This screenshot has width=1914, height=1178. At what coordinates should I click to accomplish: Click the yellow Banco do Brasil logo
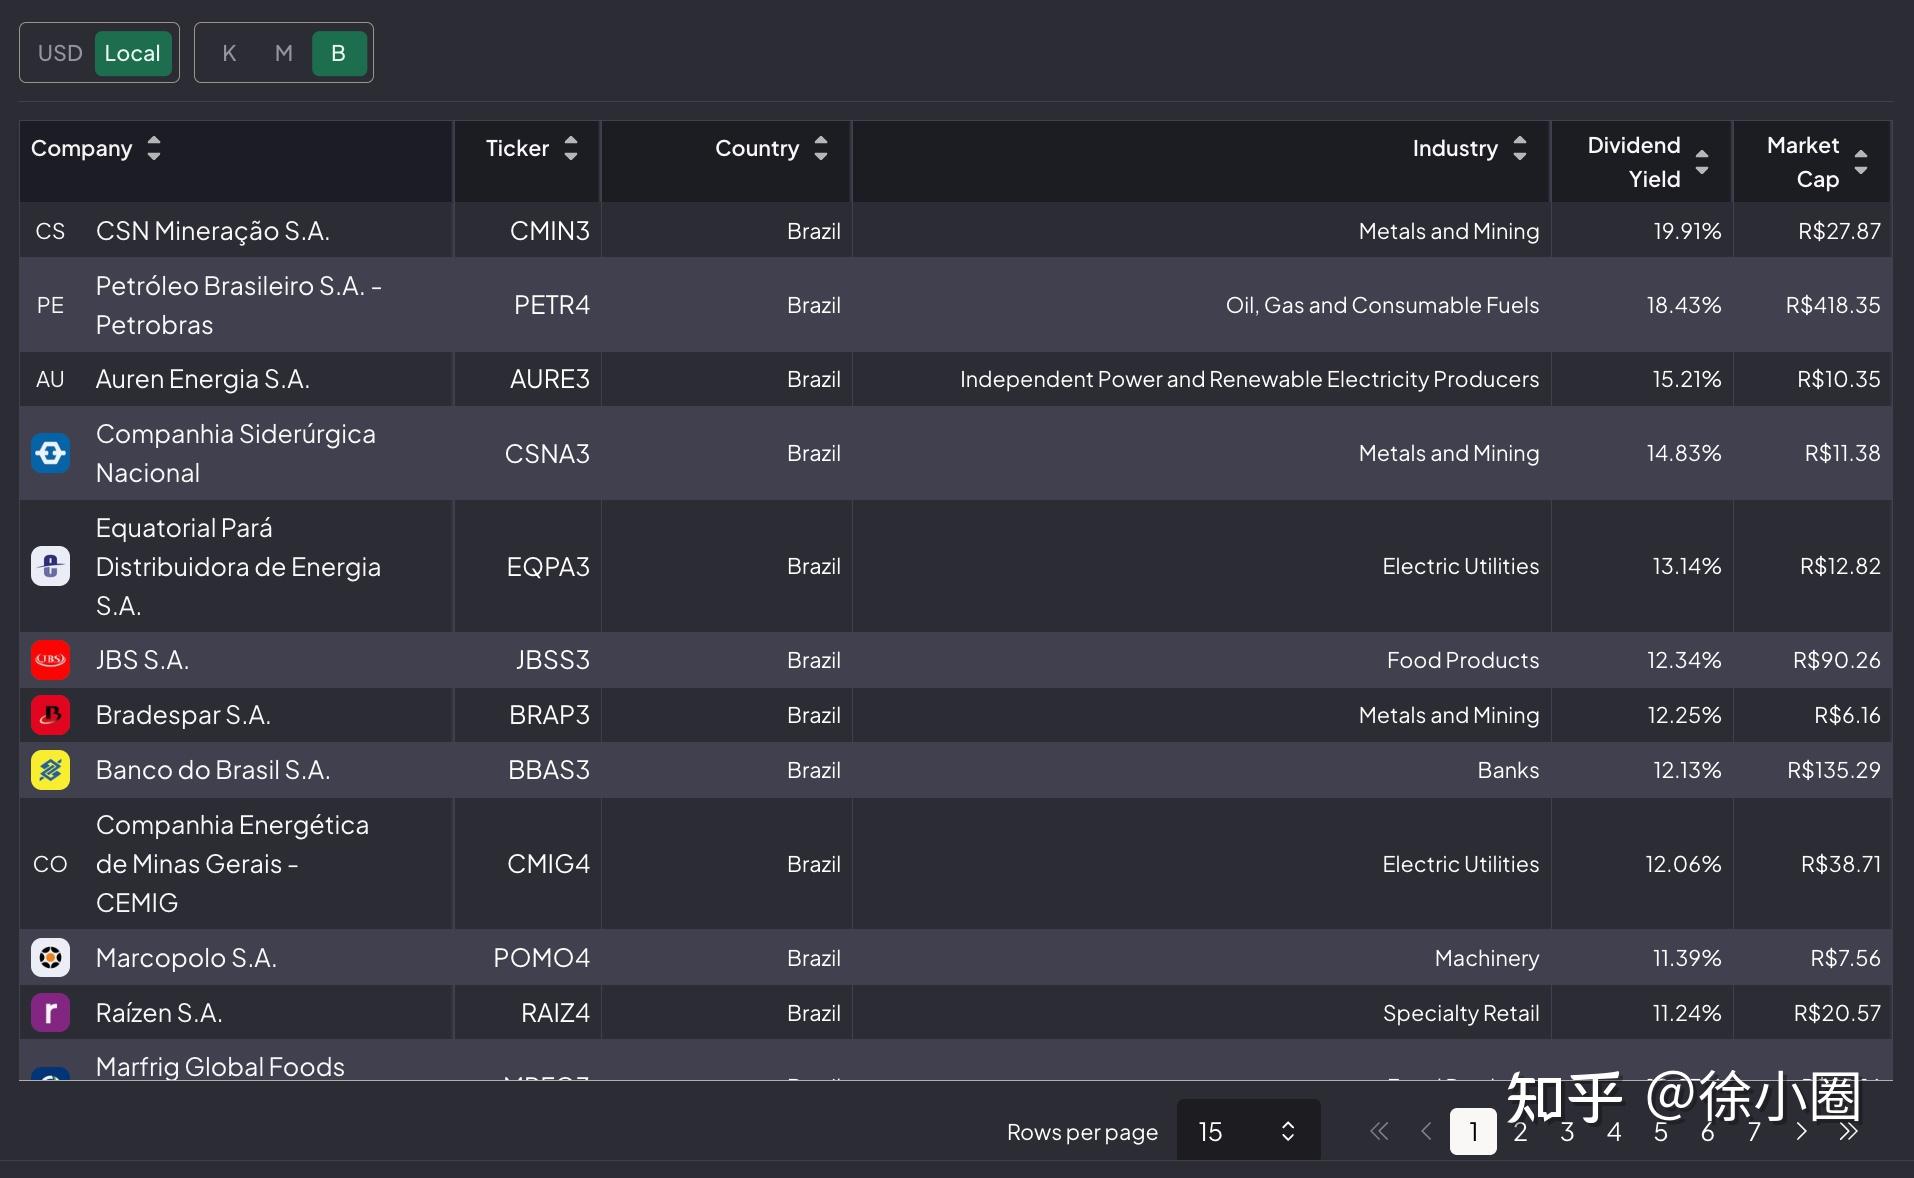tap(50, 770)
